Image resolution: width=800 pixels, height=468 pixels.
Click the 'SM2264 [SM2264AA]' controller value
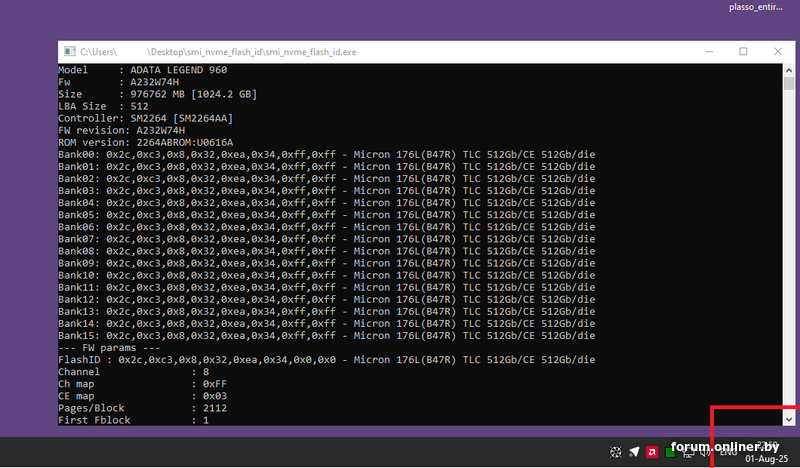[182, 118]
